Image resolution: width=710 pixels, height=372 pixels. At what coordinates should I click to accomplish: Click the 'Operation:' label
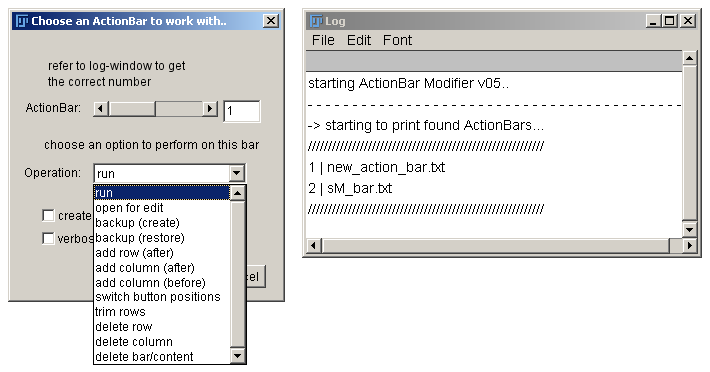pyautogui.click(x=53, y=173)
